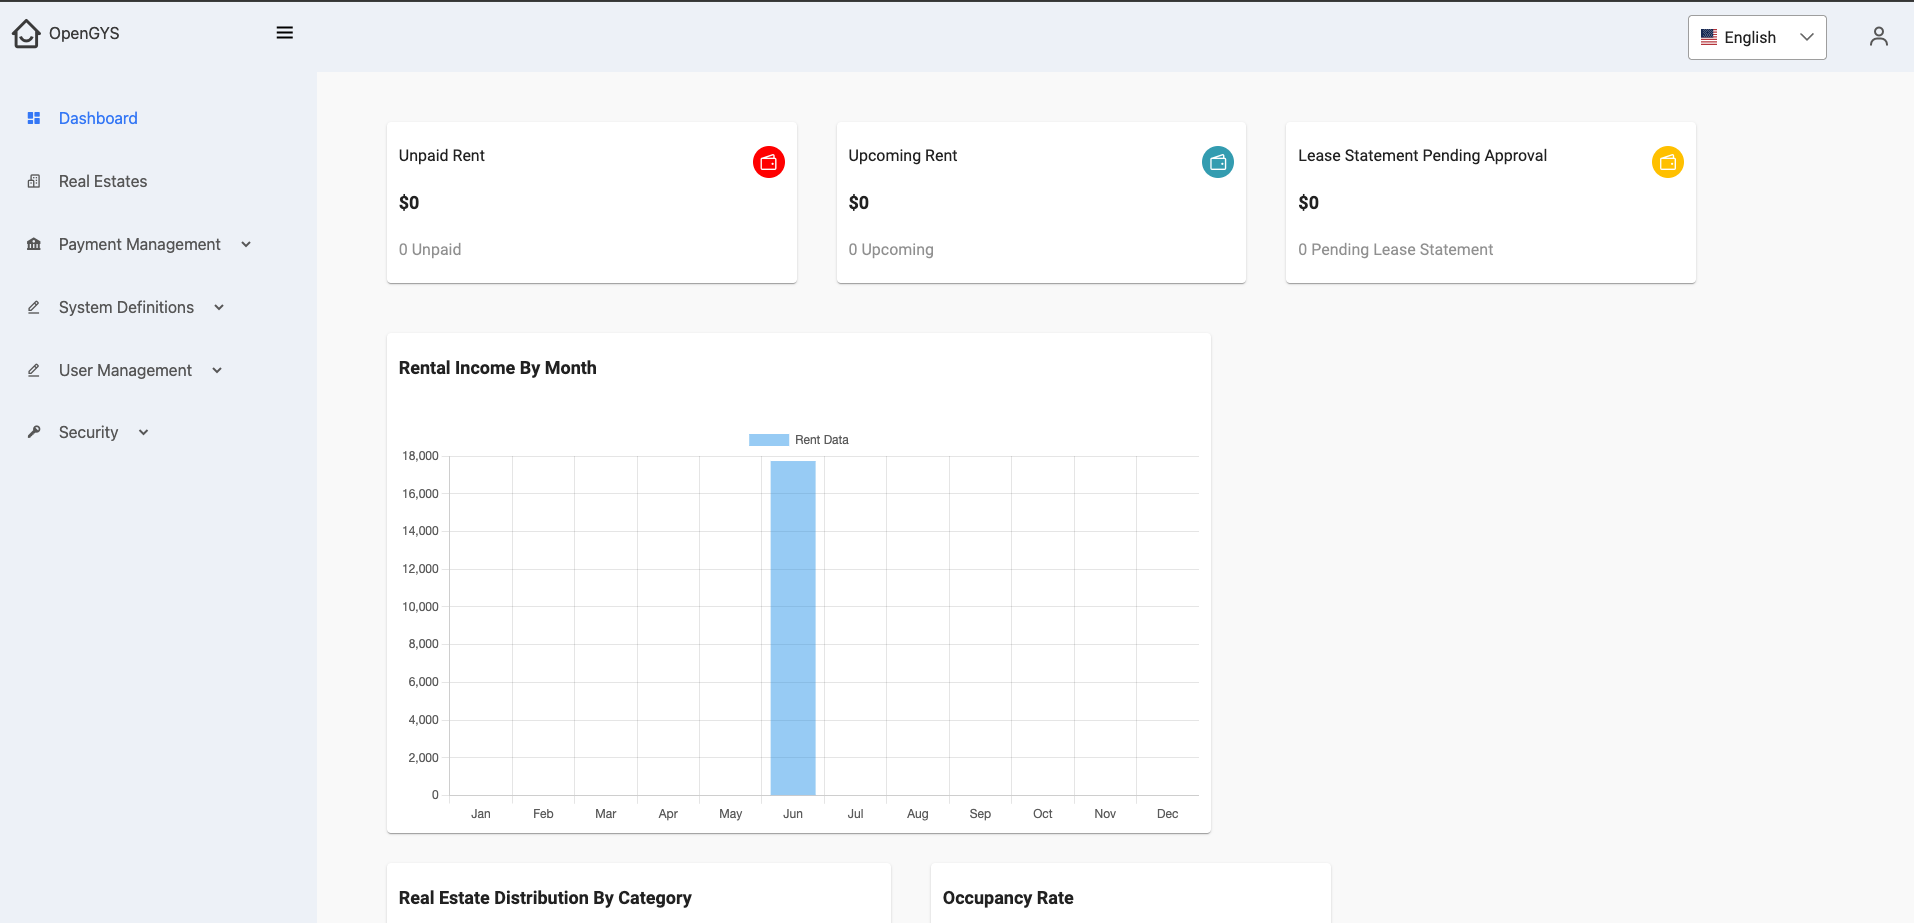The height and width of the screenshot is (923, 1914).
Task: Toggle the hamburger sidebar menu icon
Action: click(285, 33)
